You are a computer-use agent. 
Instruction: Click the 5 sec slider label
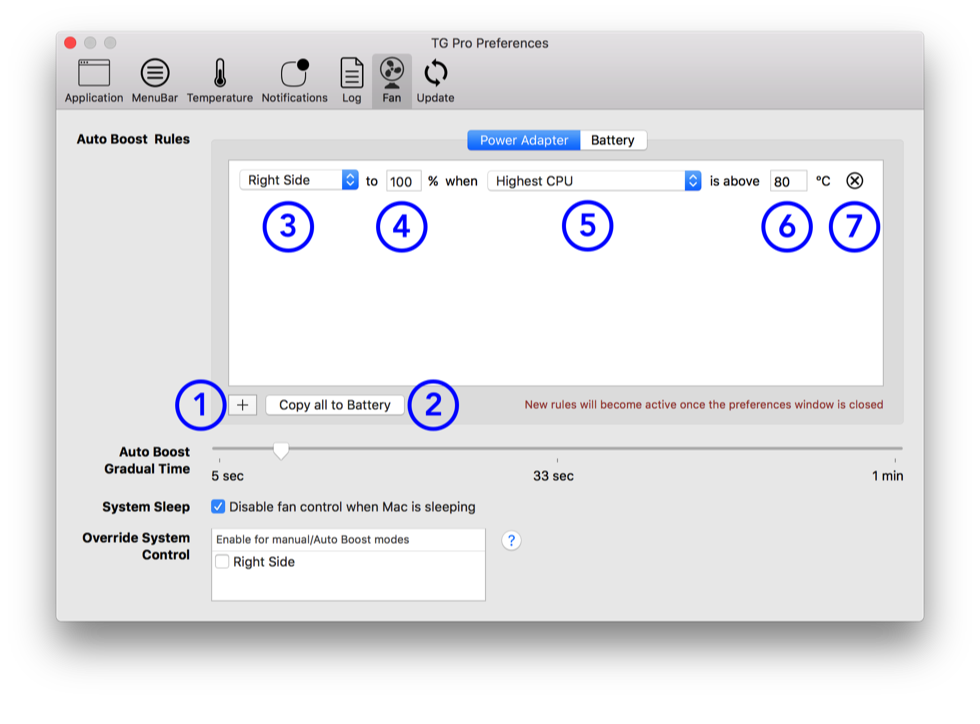[x=228, y=476]
